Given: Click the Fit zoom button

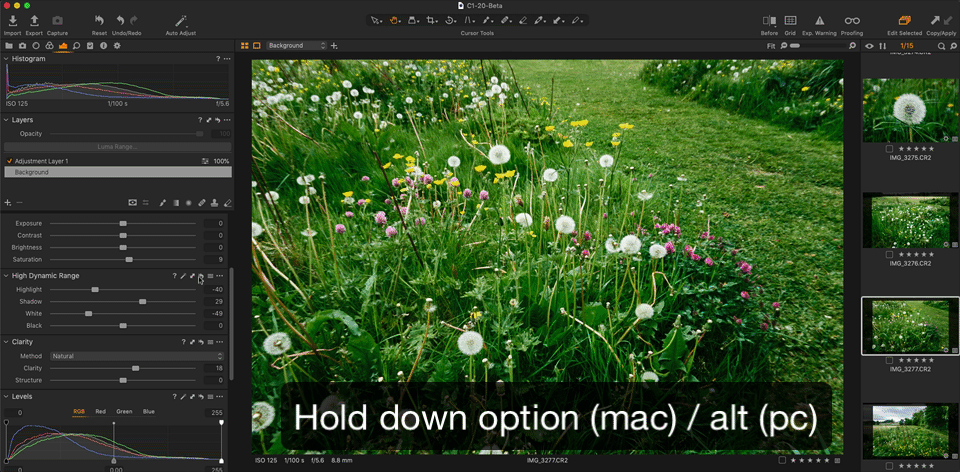Looking at the screenshot, I should 771,46.
